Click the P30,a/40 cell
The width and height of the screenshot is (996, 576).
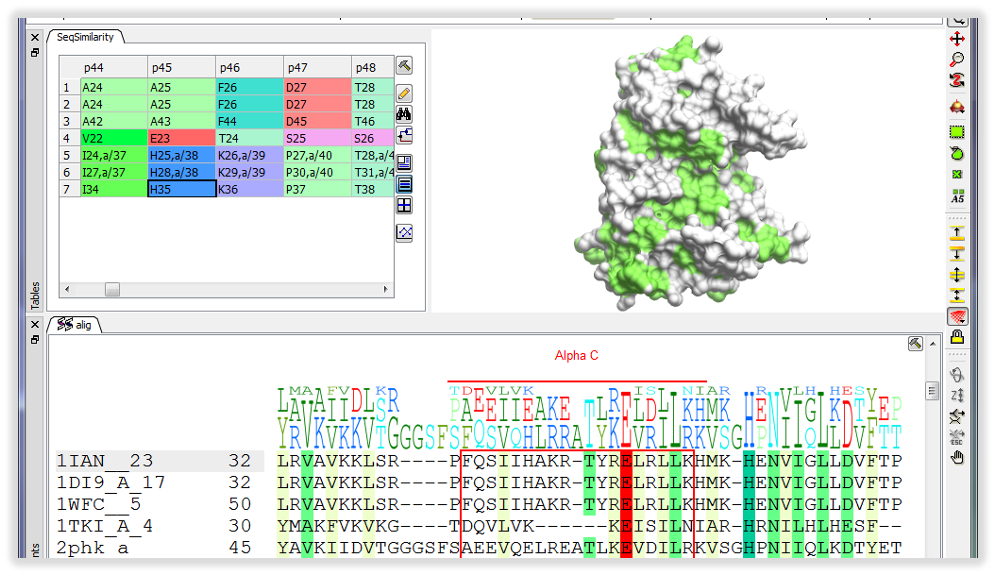coord(318,172)
